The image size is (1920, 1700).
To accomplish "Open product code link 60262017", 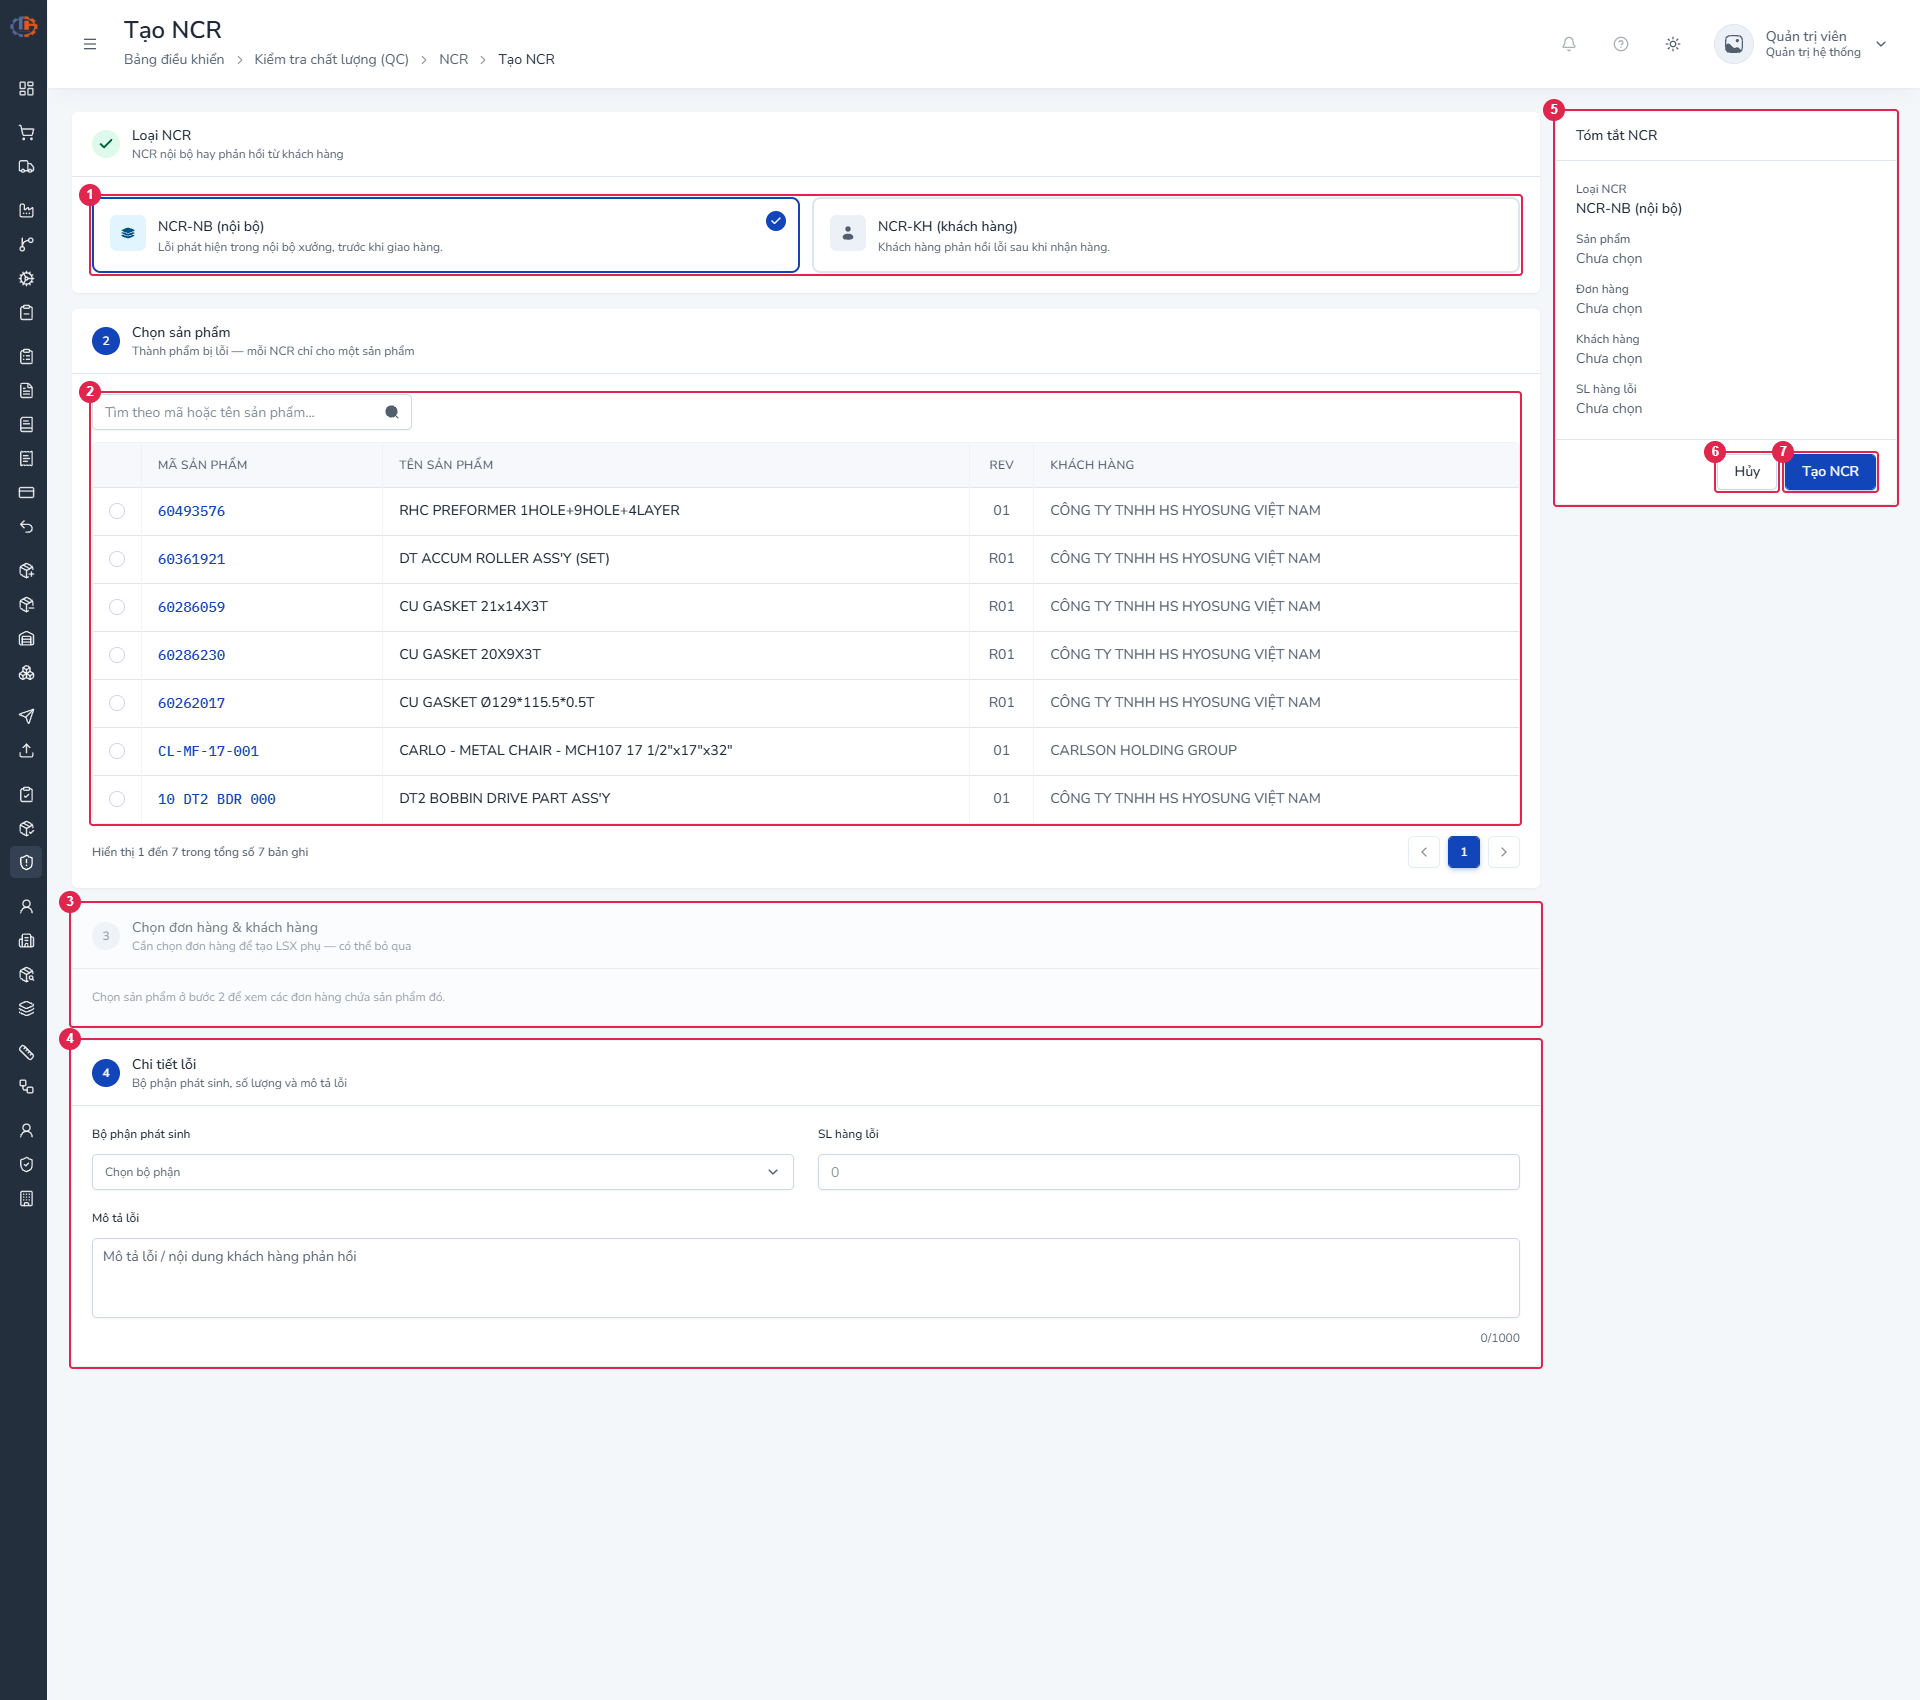I will pyautogui.click(x=192, y=703).
